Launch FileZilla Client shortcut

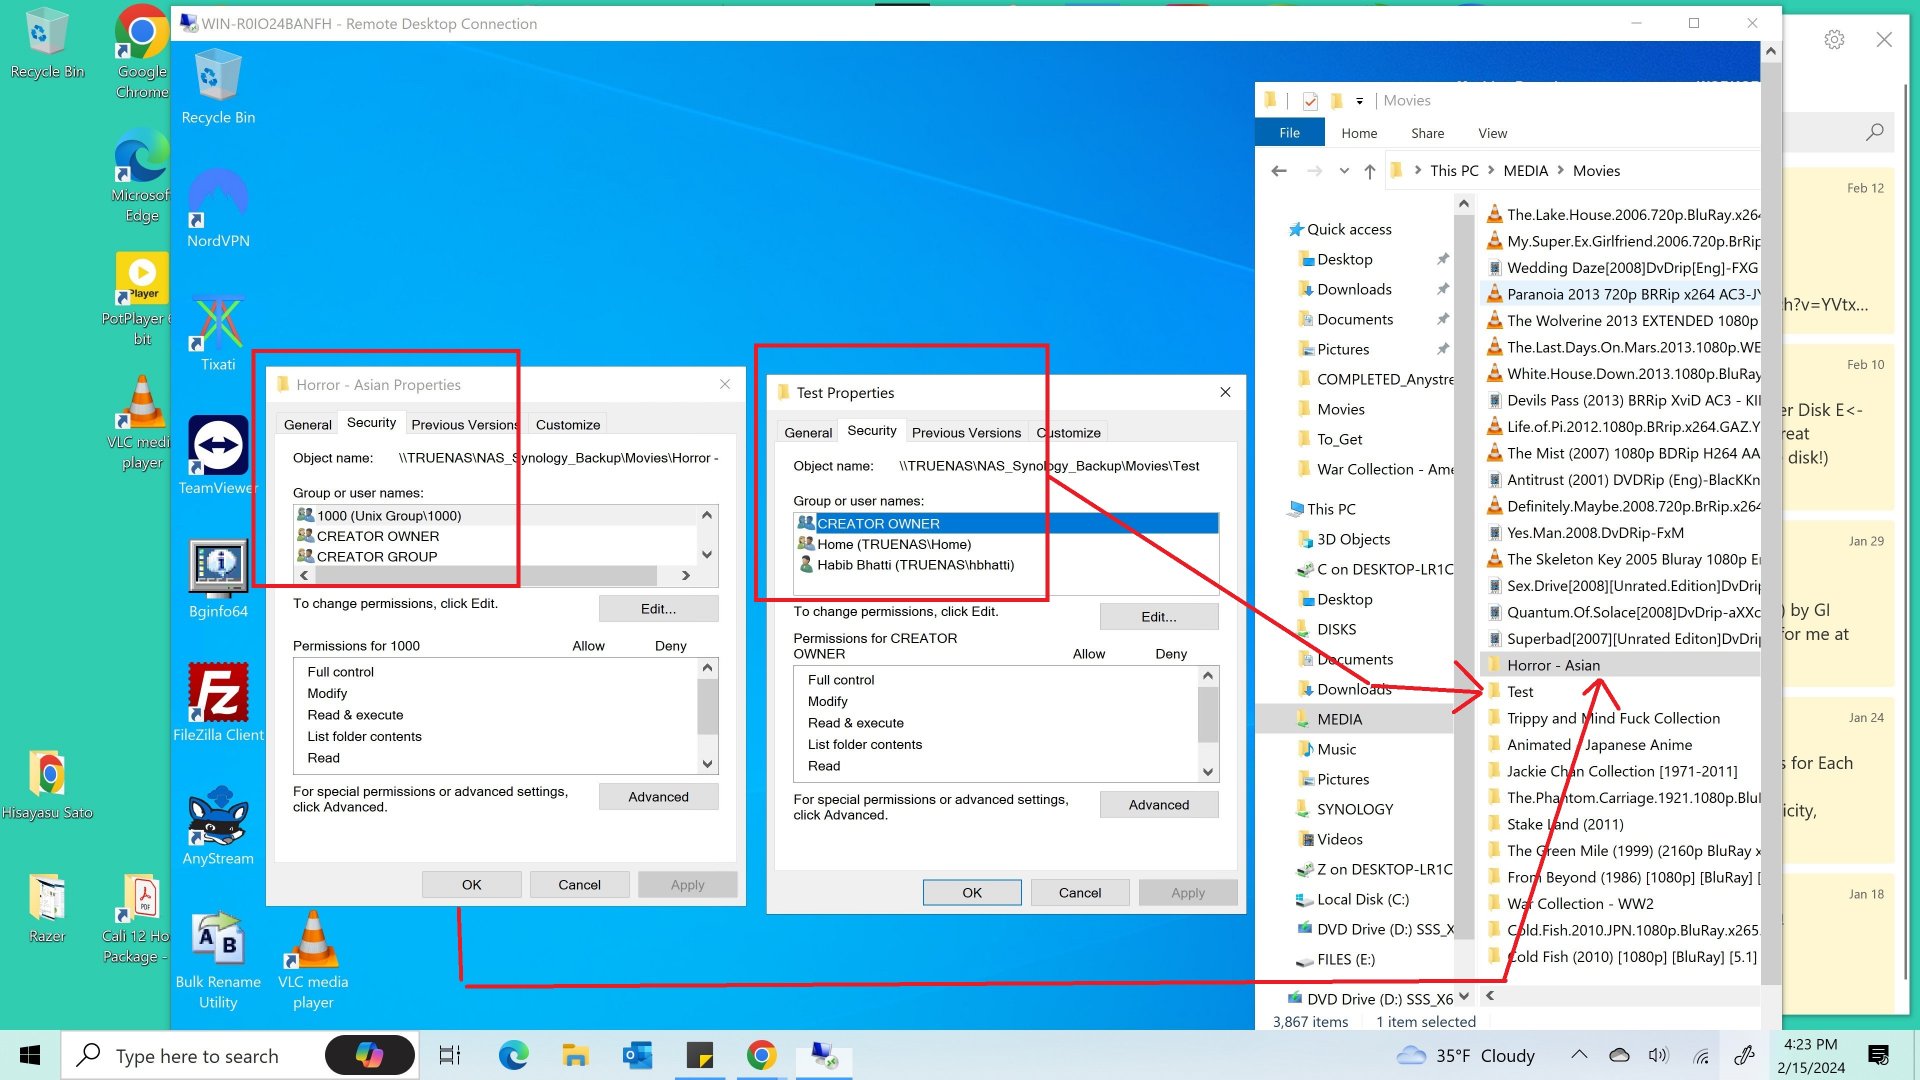(x=218, y=702)
